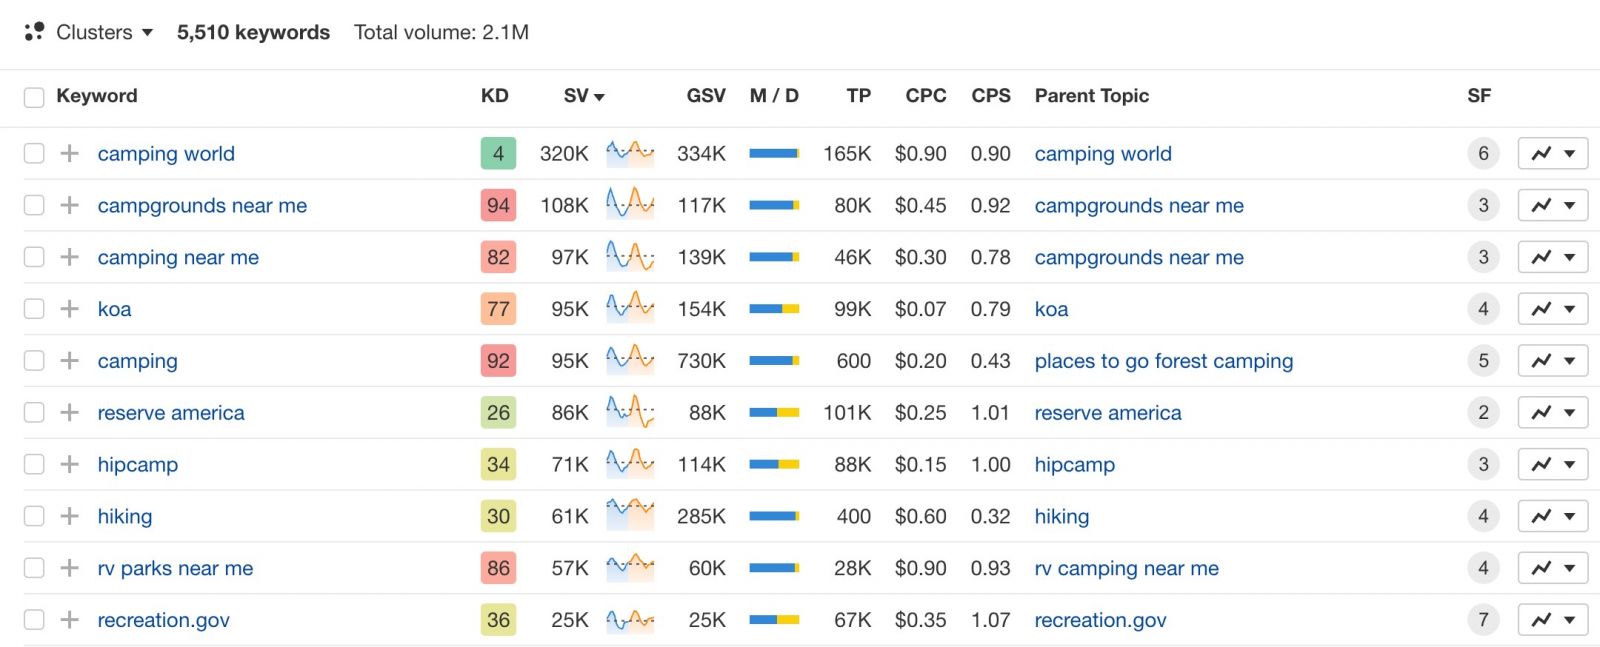Toggle the select-all Keyword header checkbox
The height and width of the screenshot is (647, 1600).
tap(34, 97)
